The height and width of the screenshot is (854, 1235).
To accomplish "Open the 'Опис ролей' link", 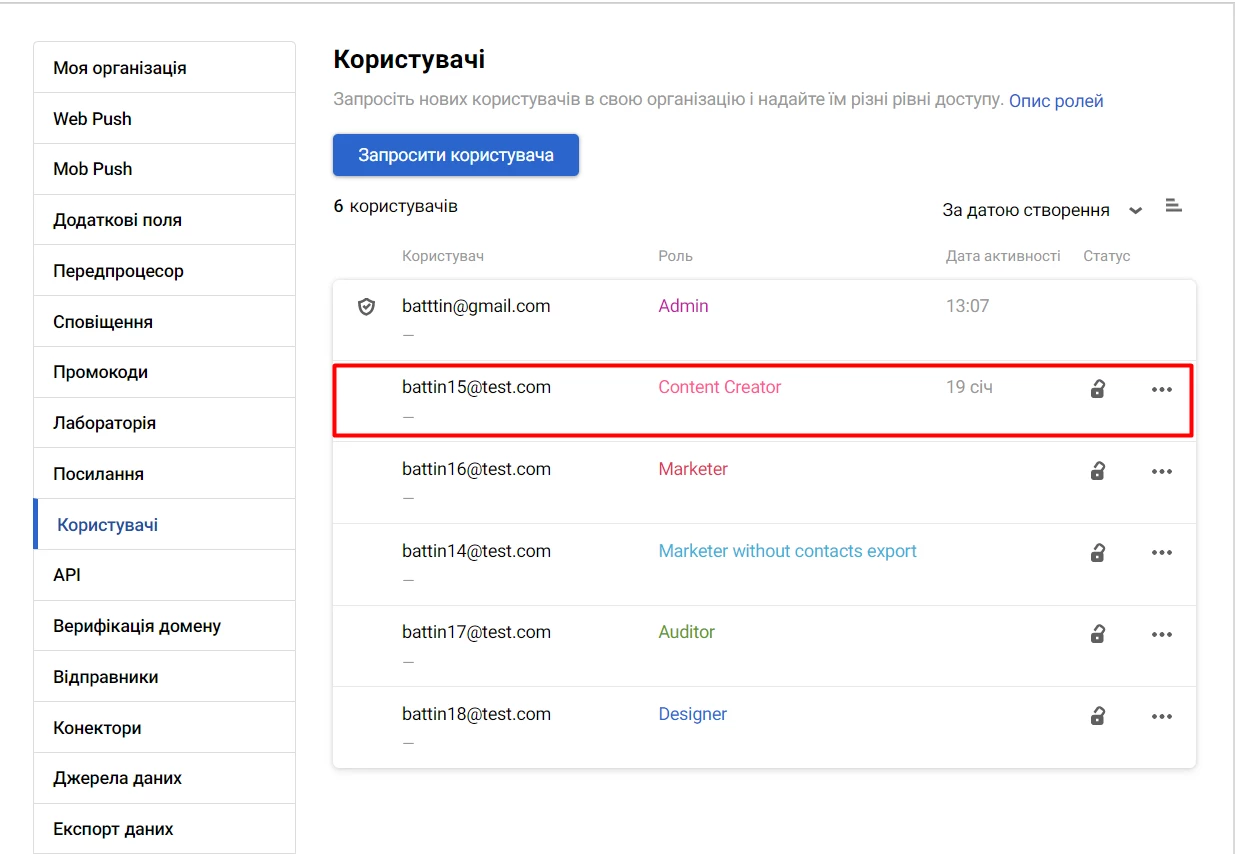I will pyautogui.click(x=1056, y=101).
